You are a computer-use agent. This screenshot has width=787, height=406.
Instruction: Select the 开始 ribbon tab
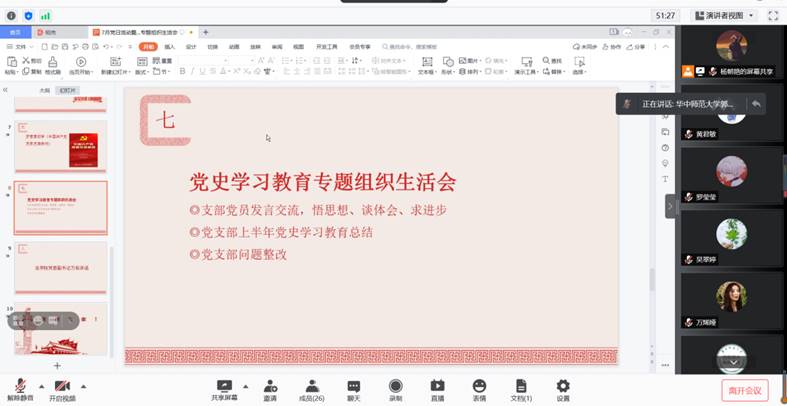click(x=148, y=47)
